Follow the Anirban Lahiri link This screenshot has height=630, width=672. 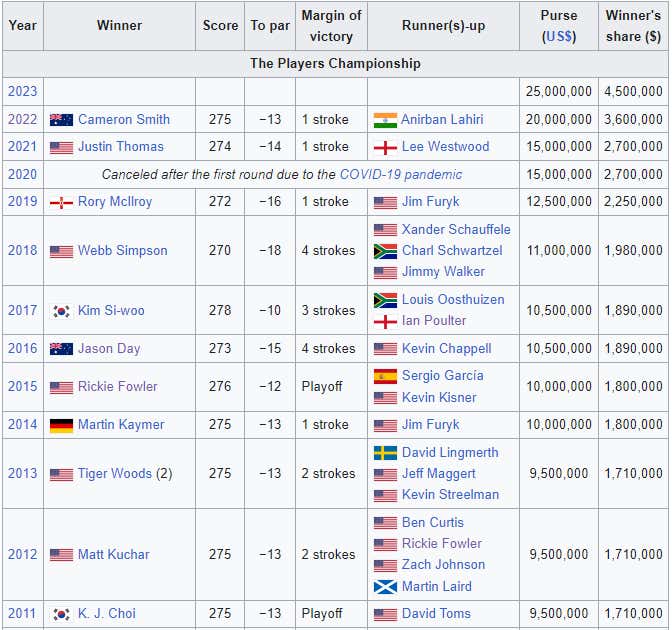(442, 120)
